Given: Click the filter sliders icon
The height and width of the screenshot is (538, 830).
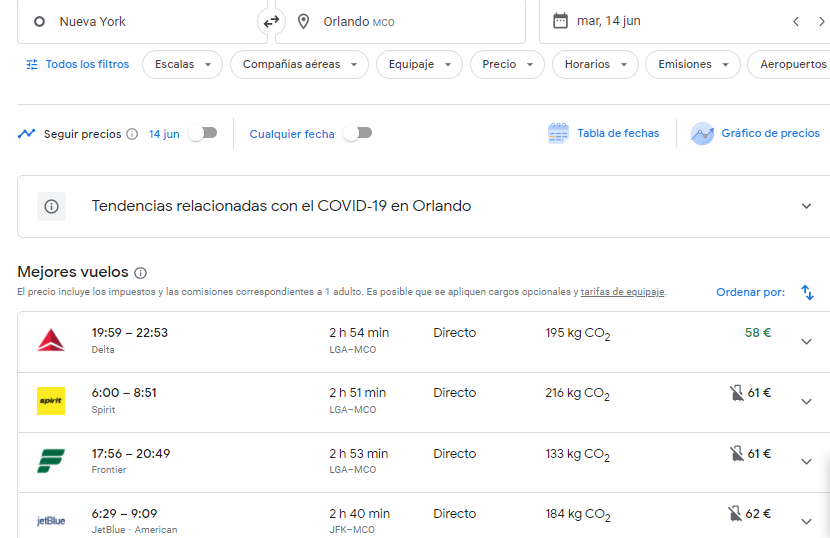Looking at the screenshot, I should coord(32,65).
